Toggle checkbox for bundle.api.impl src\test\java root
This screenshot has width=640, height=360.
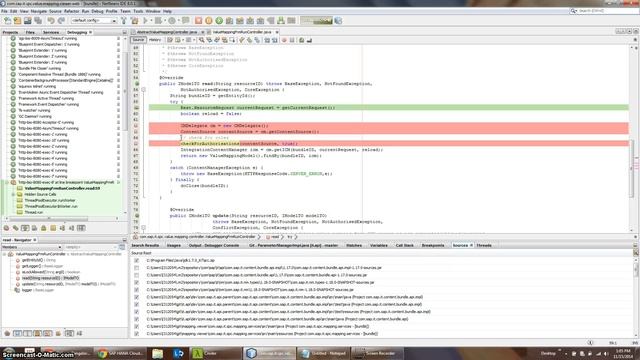tap(137, 304)
